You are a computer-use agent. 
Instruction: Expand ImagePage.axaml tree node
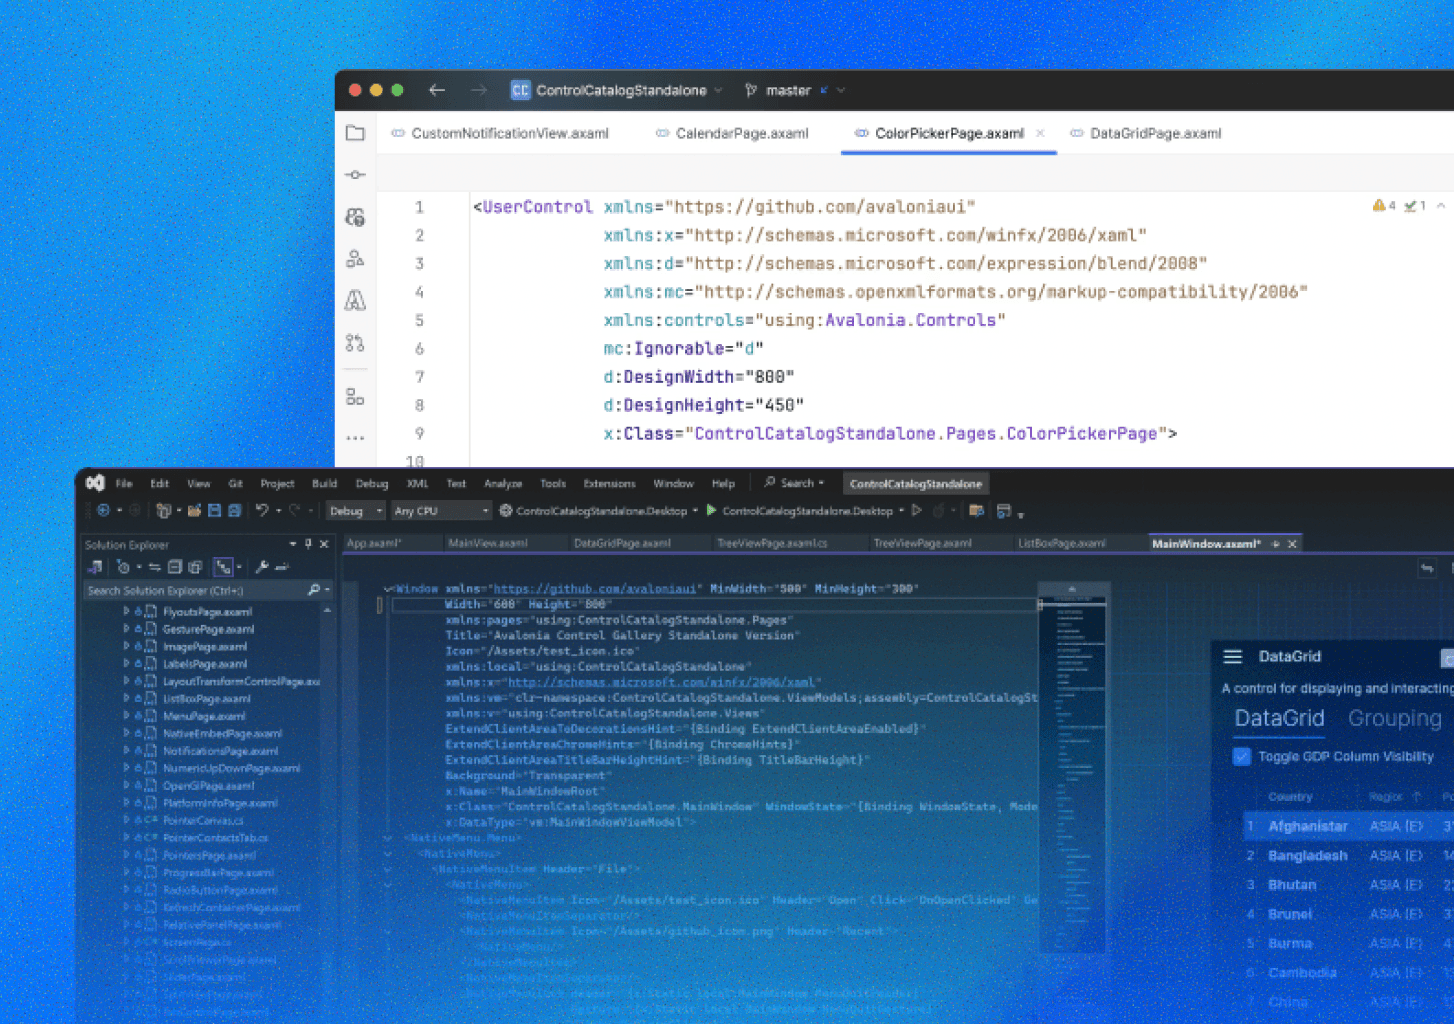(126, 646)
